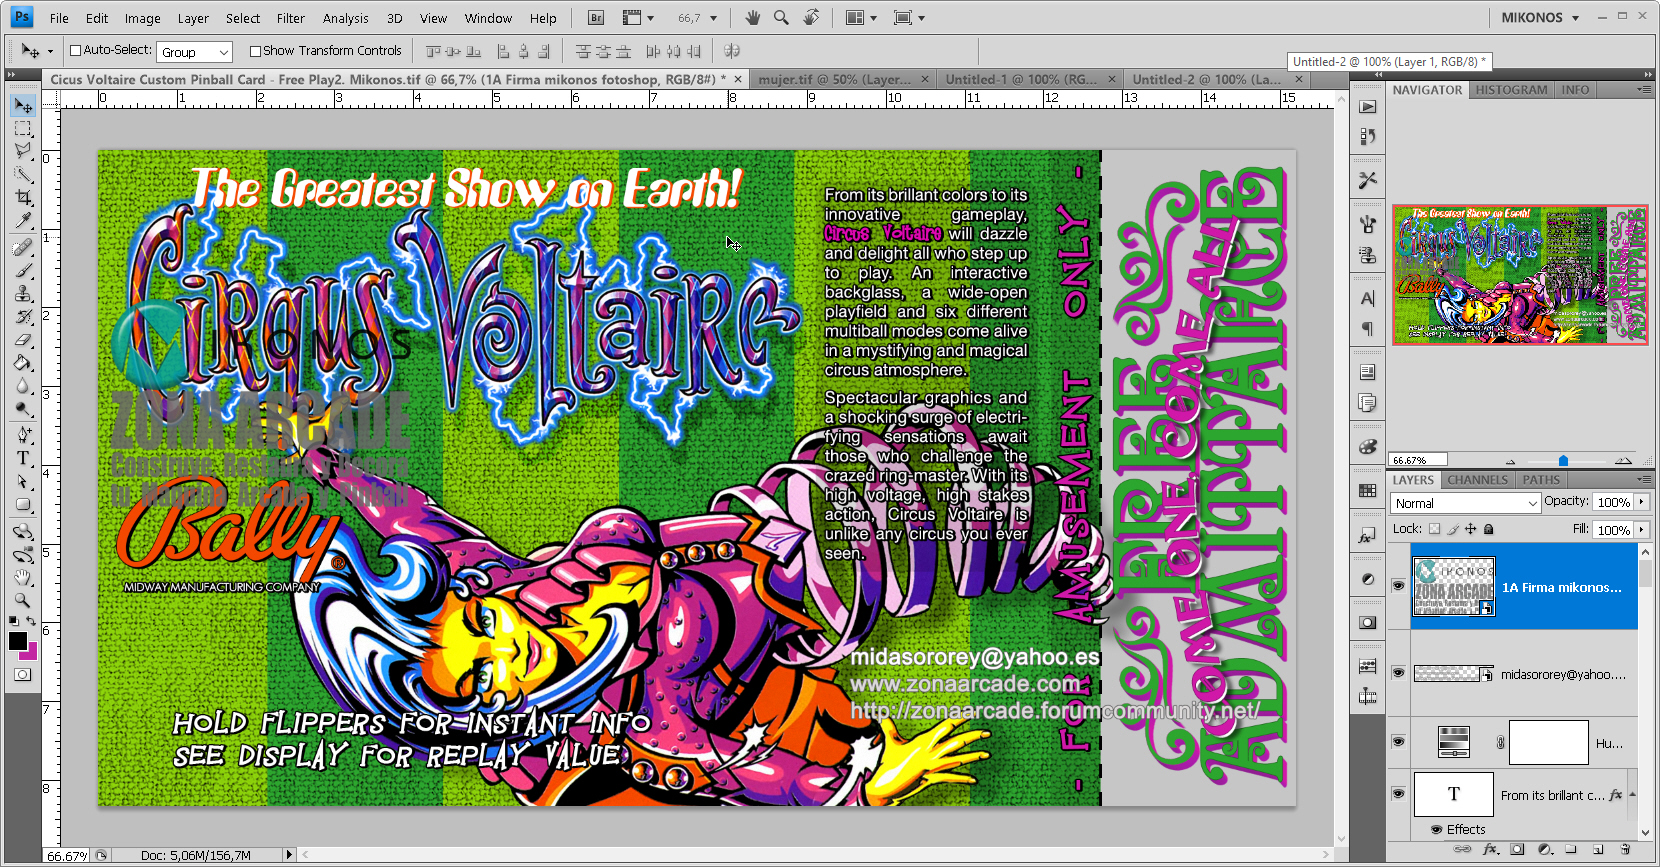Select the Eraser tool
Viewport: 1660px width, 867px height.
click(23, 340)
